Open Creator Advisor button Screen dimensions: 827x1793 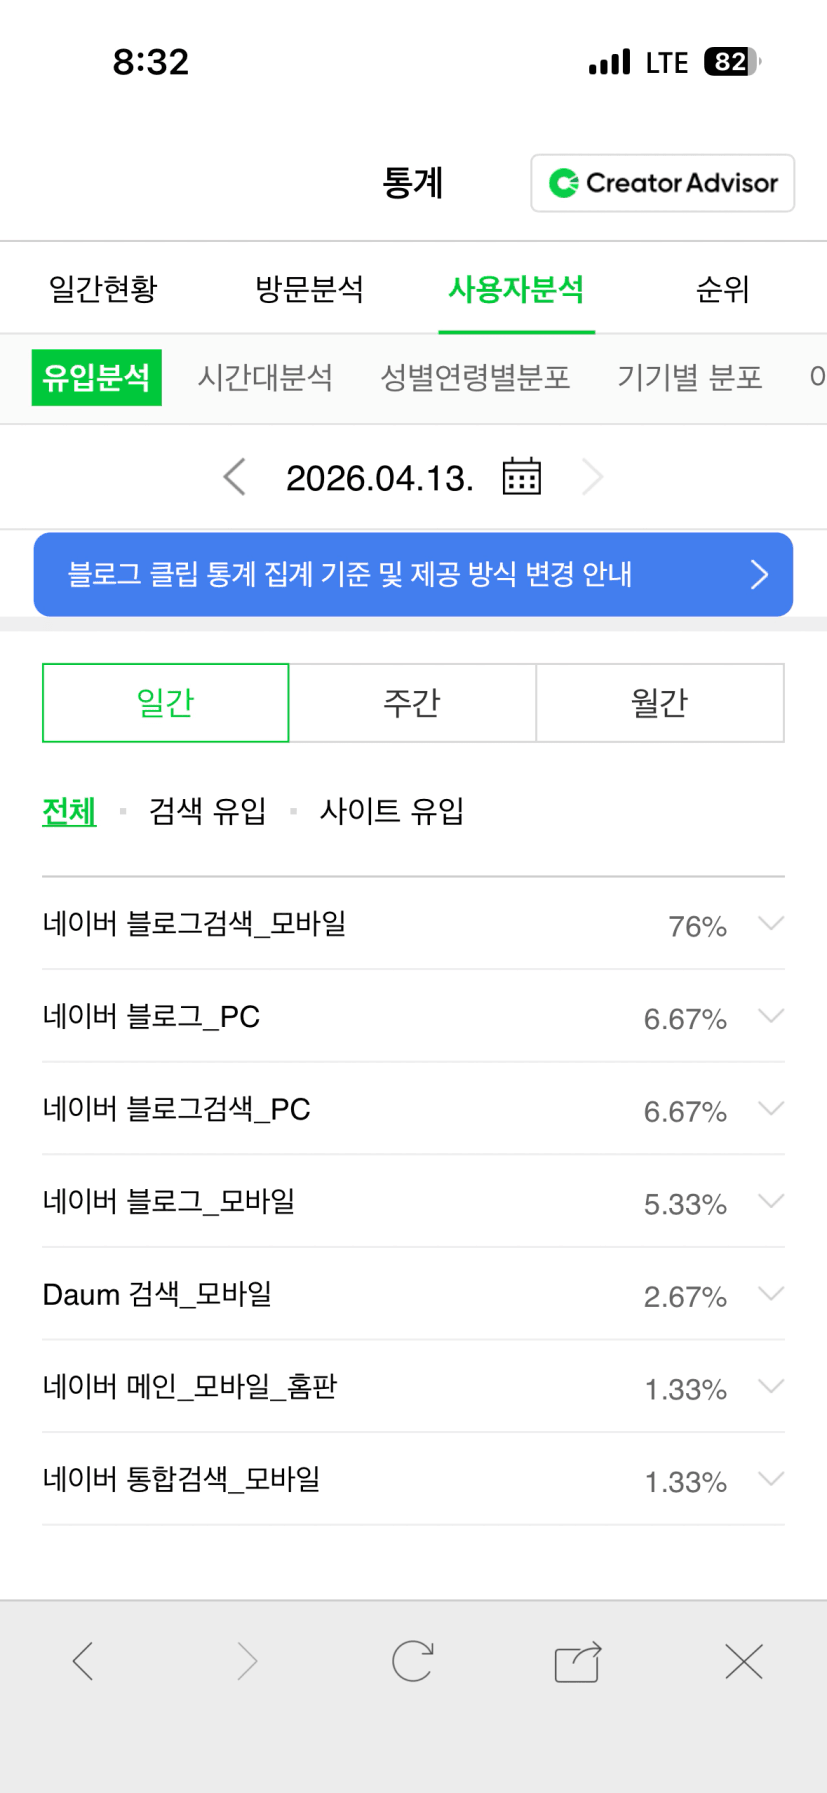coord(662,183)
